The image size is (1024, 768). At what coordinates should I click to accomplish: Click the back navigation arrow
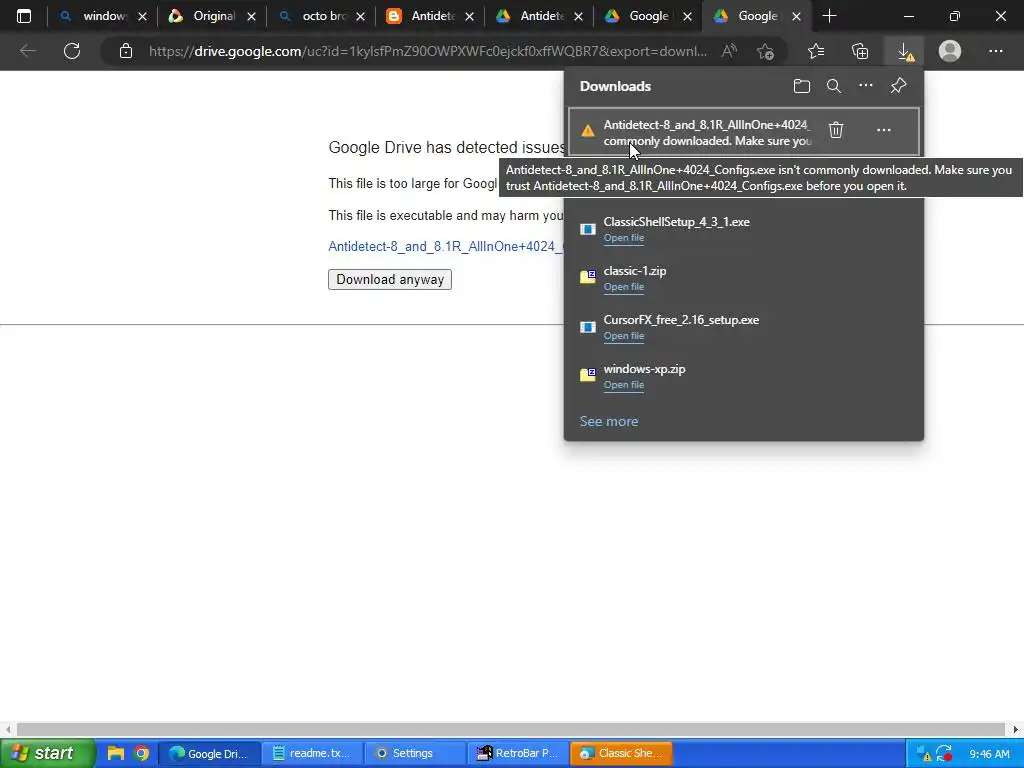[x=27, y=51]
